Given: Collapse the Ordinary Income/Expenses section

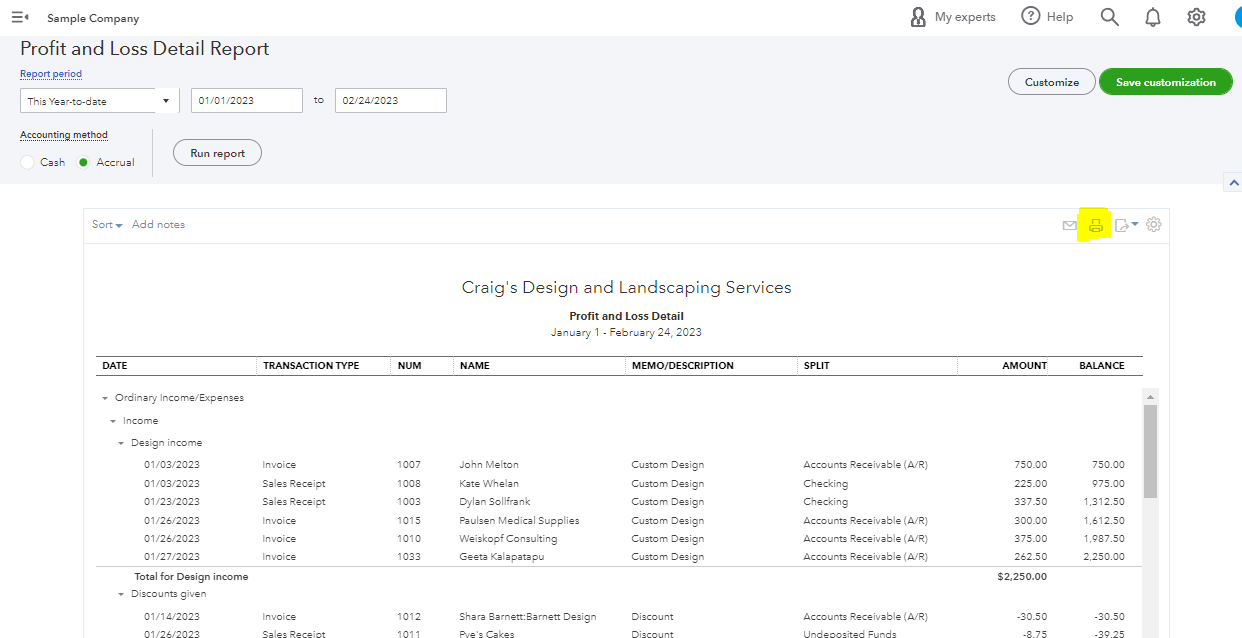Looking at the screenshot, I should click(105, 397).
